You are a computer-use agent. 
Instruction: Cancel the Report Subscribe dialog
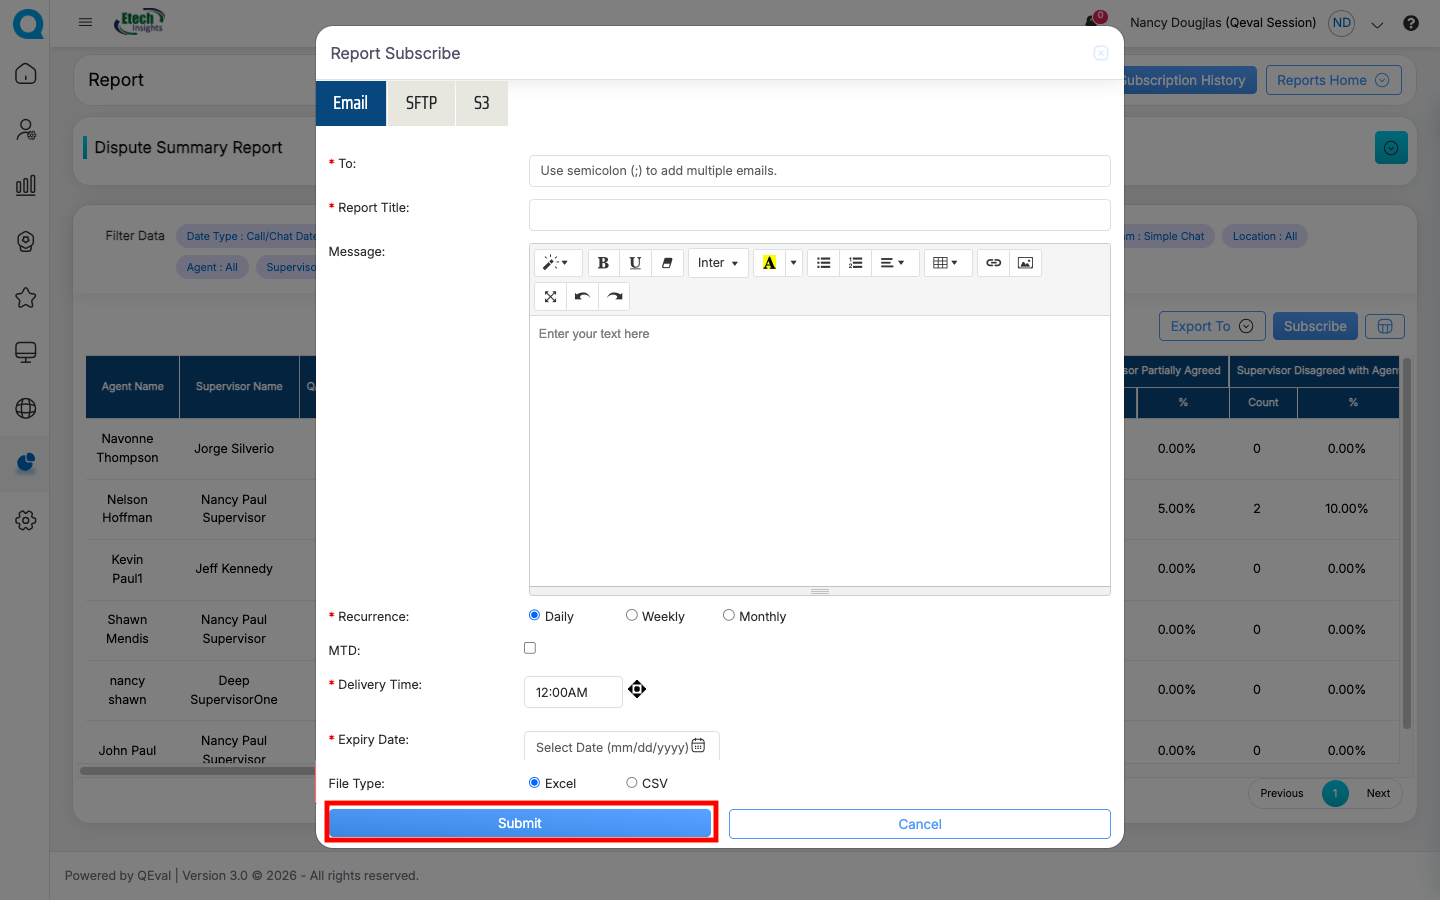click(919, 824)
